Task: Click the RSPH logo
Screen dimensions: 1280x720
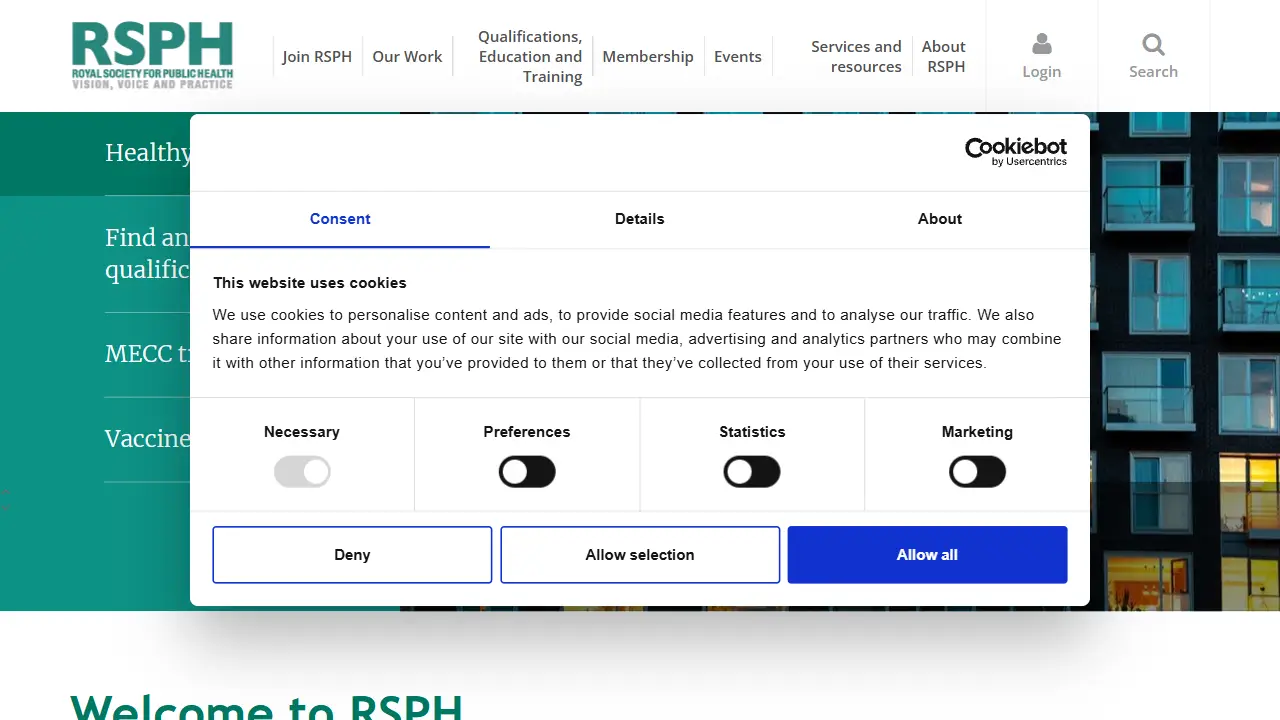Action: point(152,56)
